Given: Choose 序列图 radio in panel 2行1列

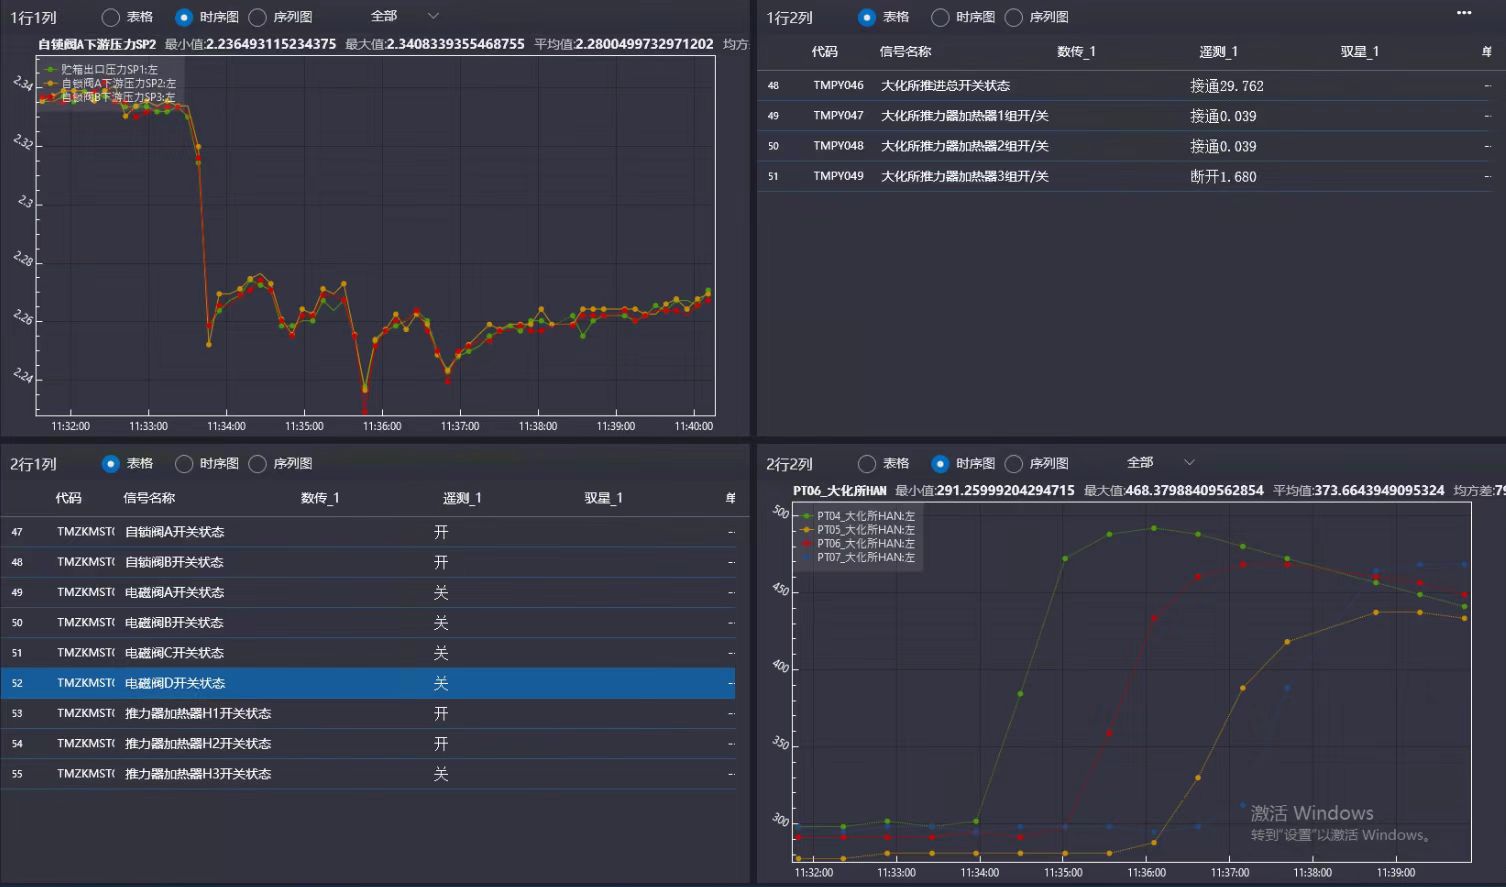Looking at the screenshot, I should tap(258, 464).
